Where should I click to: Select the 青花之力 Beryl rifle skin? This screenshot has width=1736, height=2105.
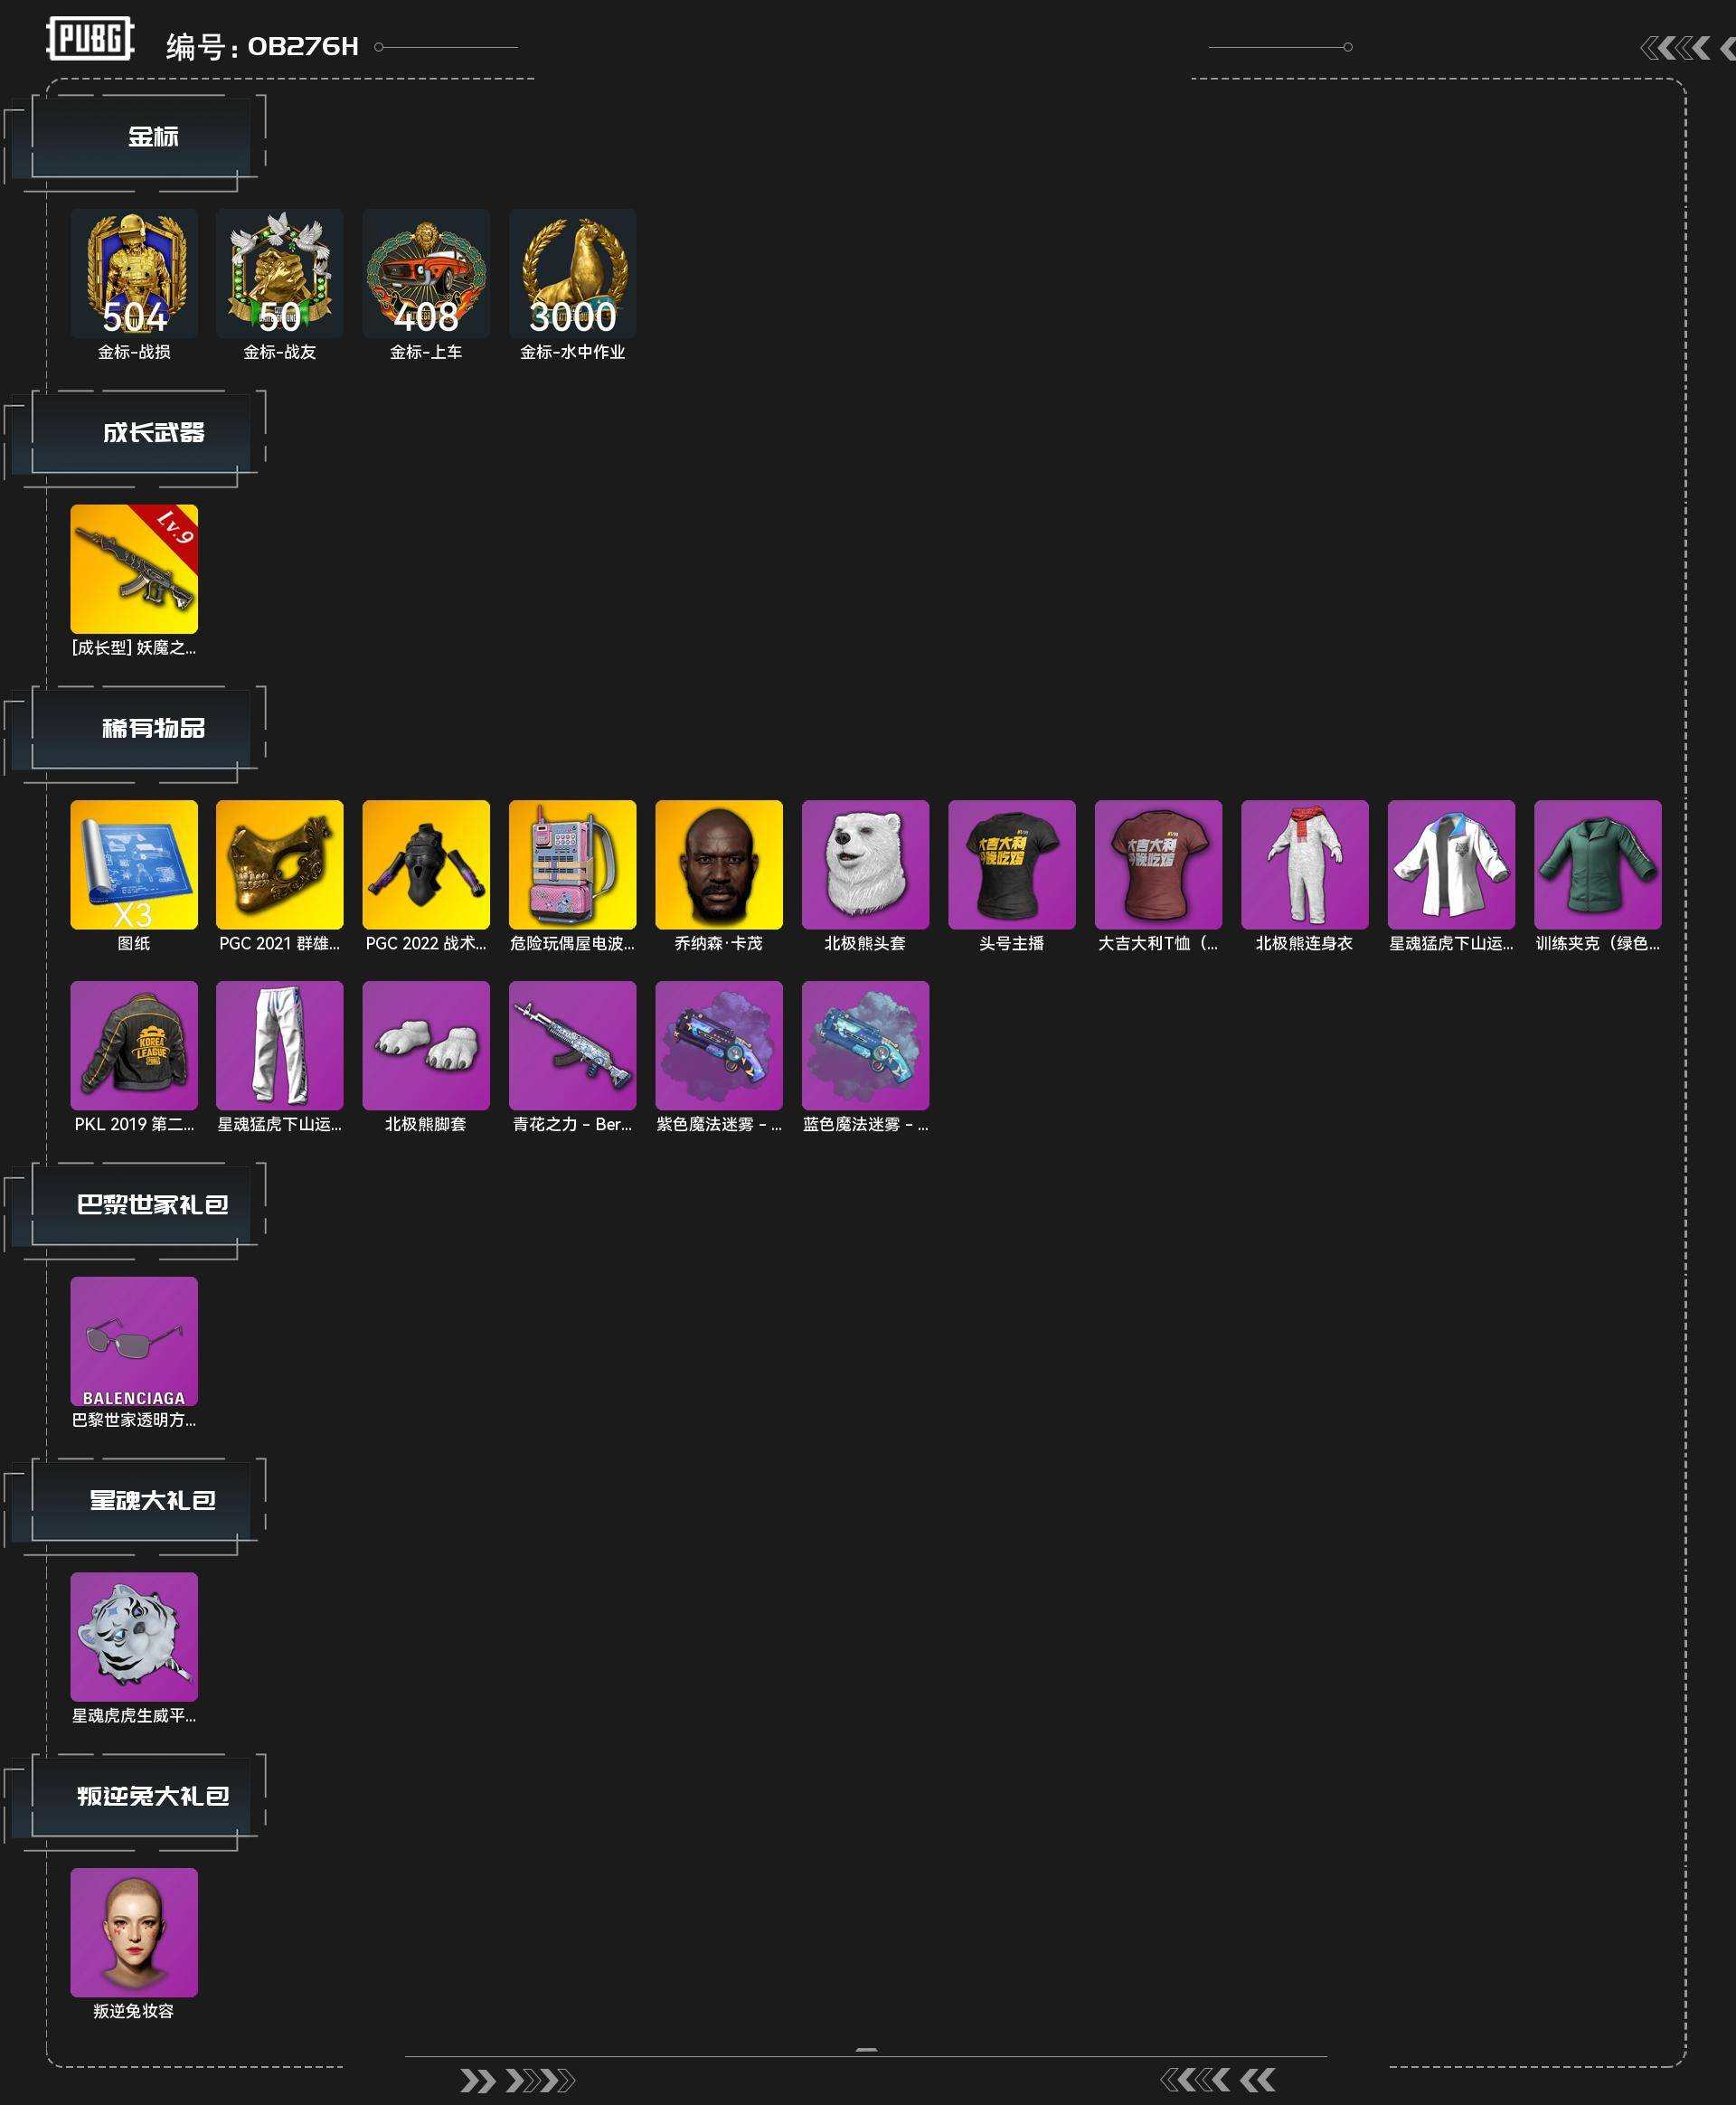(x=572, y=1045)
